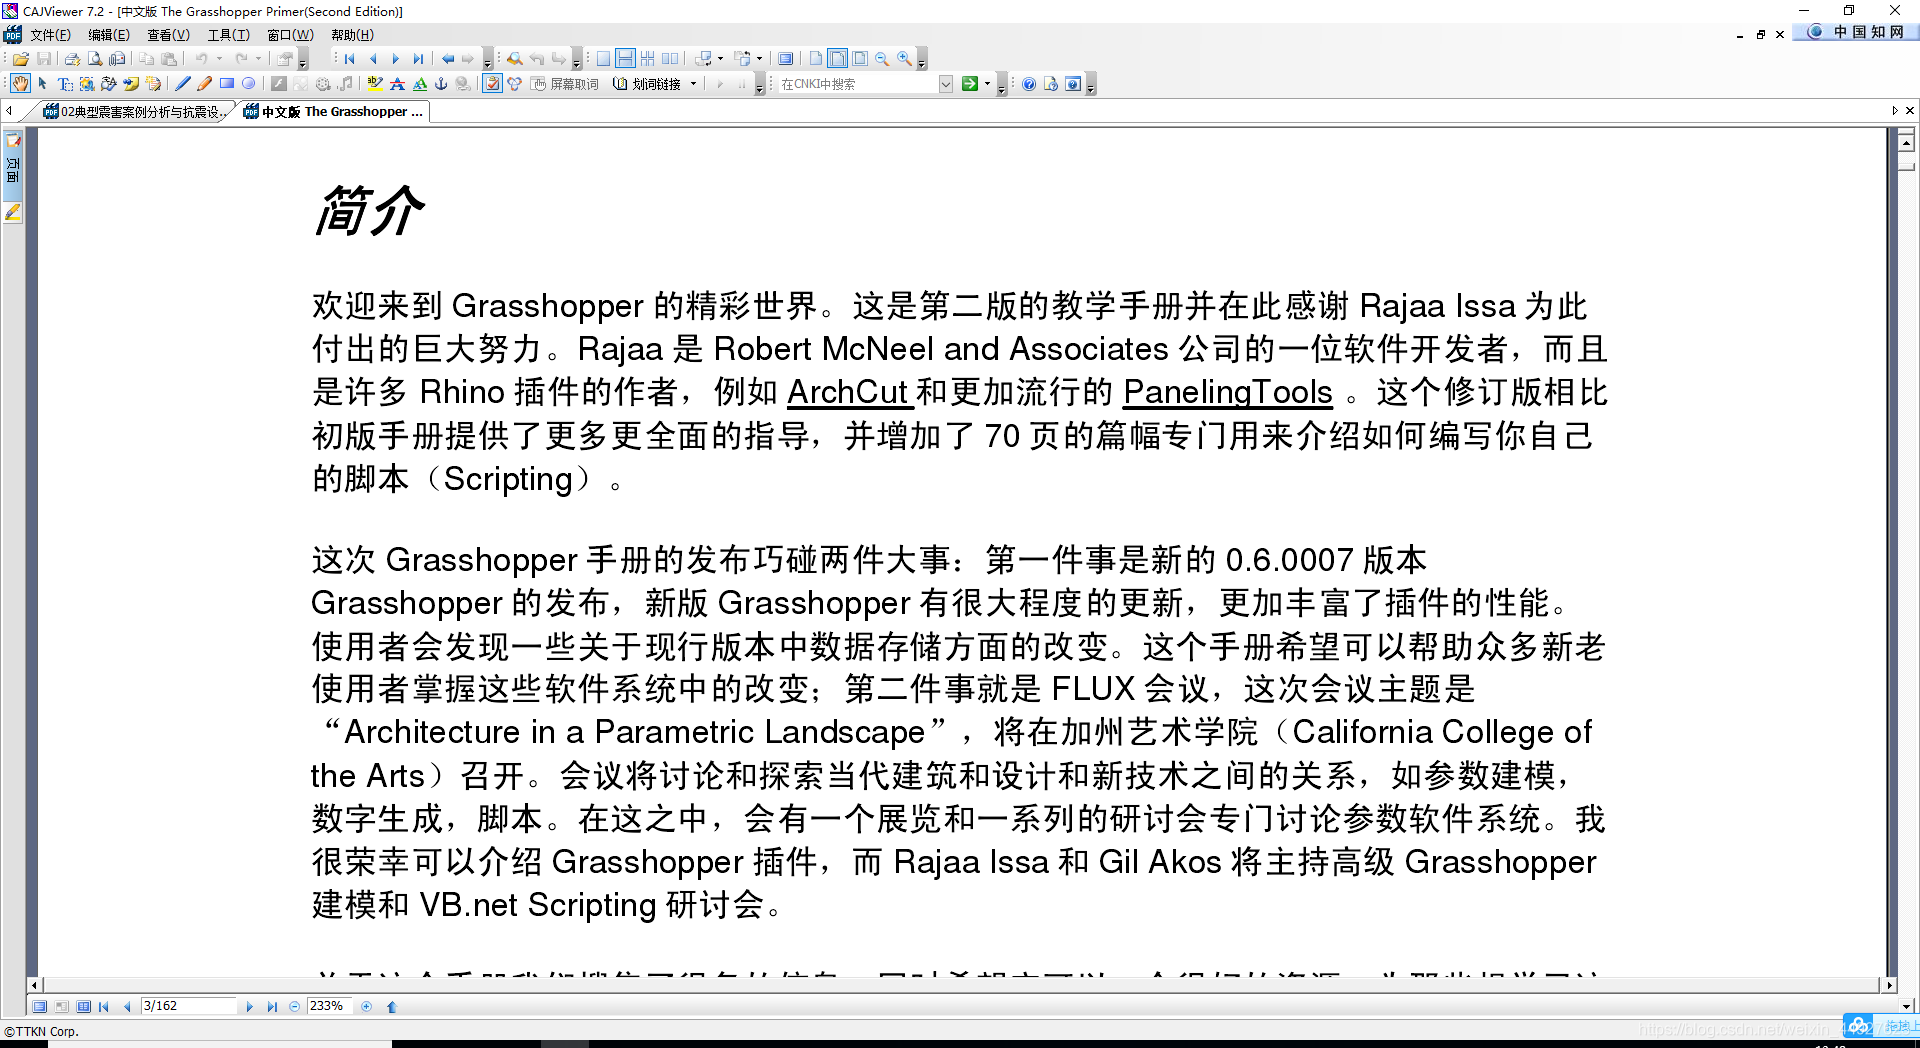This screenshot has width=1920, height=1048.
Task: Jump to last page in top toolbar
Action: 418,59
